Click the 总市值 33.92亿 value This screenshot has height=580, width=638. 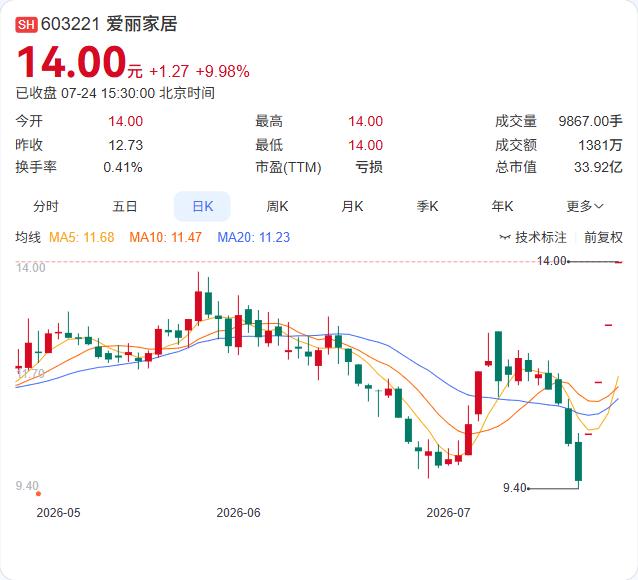click(598, 167)
